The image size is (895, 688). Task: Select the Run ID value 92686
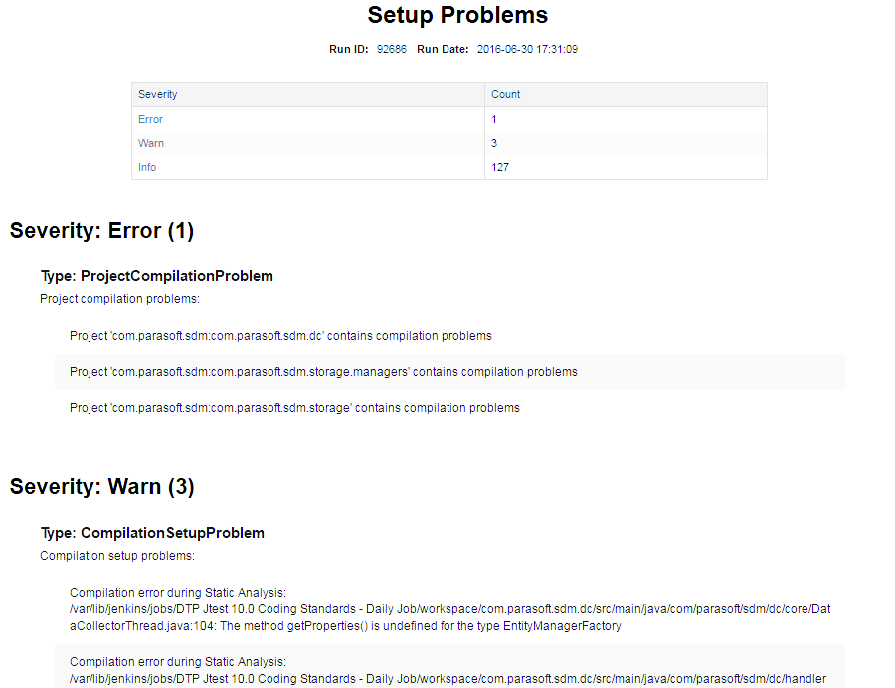point(392,49)
